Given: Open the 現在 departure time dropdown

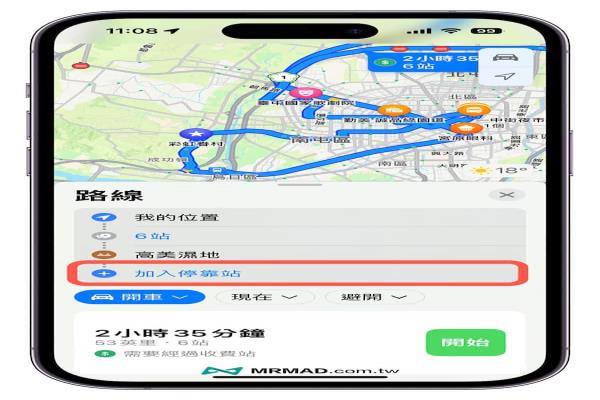Looking at the screenshot, I should (265, 297).
